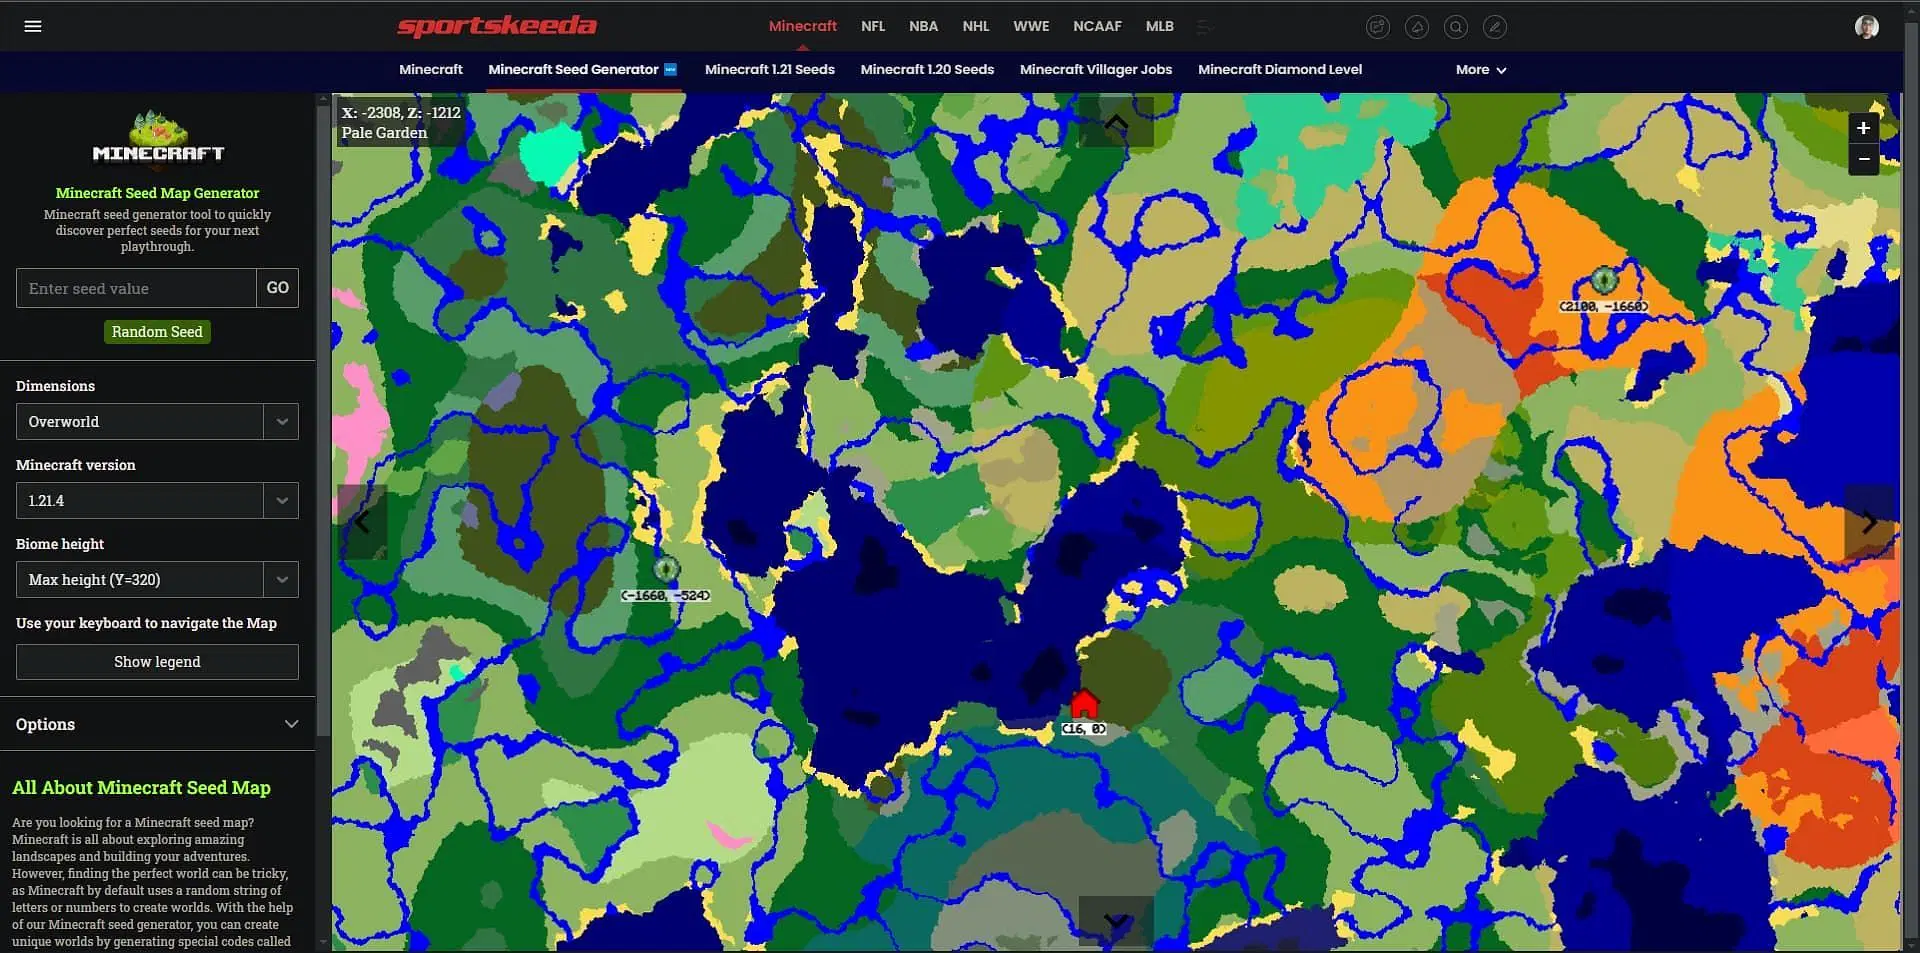Zoom in on the seed map
Screen dimensions: 1920x953
1863,128
